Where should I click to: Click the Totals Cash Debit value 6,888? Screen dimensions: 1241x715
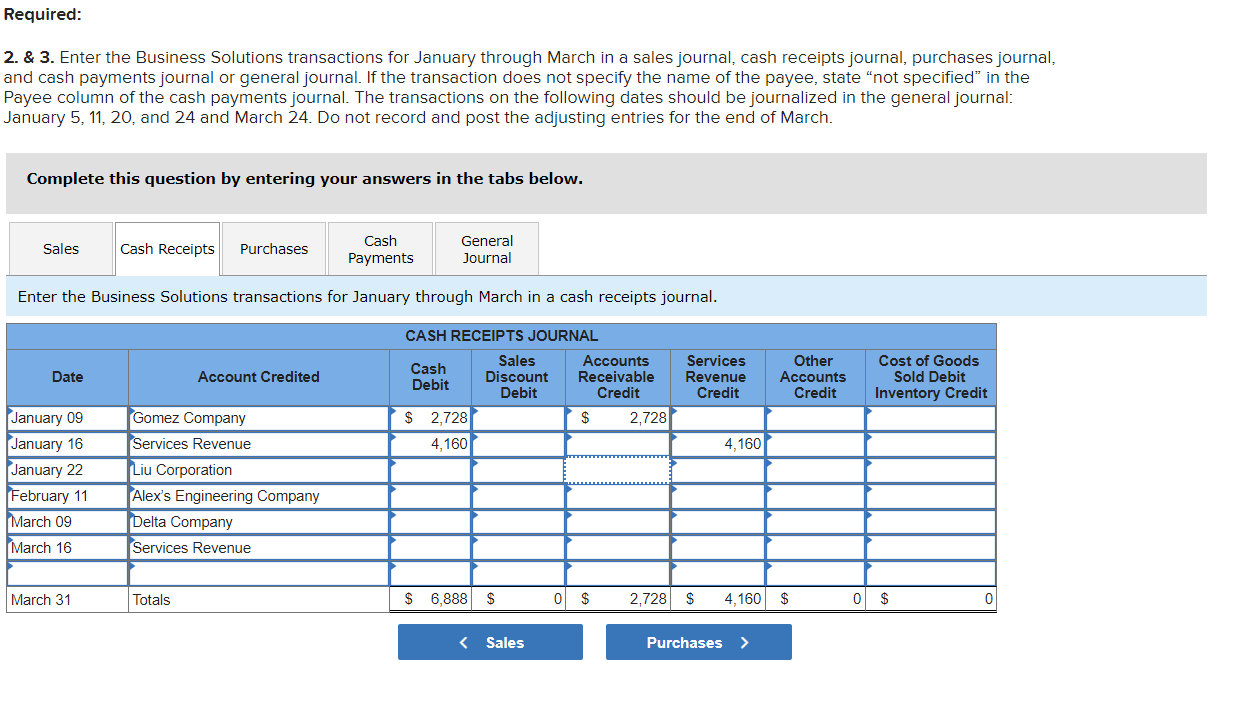pyautogui.click(x=449, y=600)
